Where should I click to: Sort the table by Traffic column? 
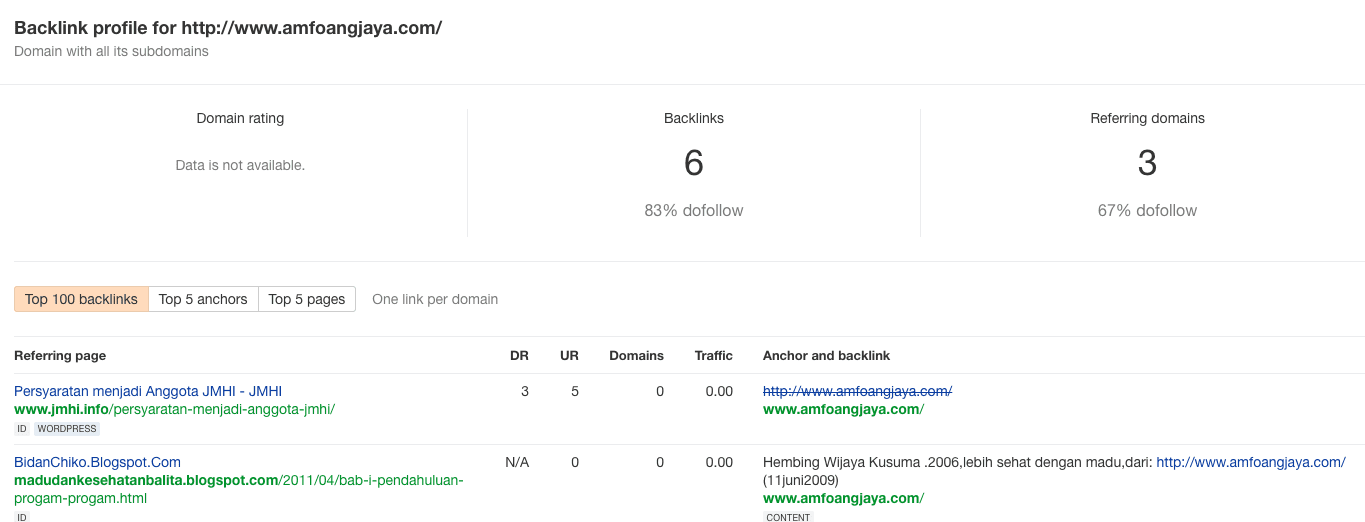pyautogui.click(x=713, y=356)
